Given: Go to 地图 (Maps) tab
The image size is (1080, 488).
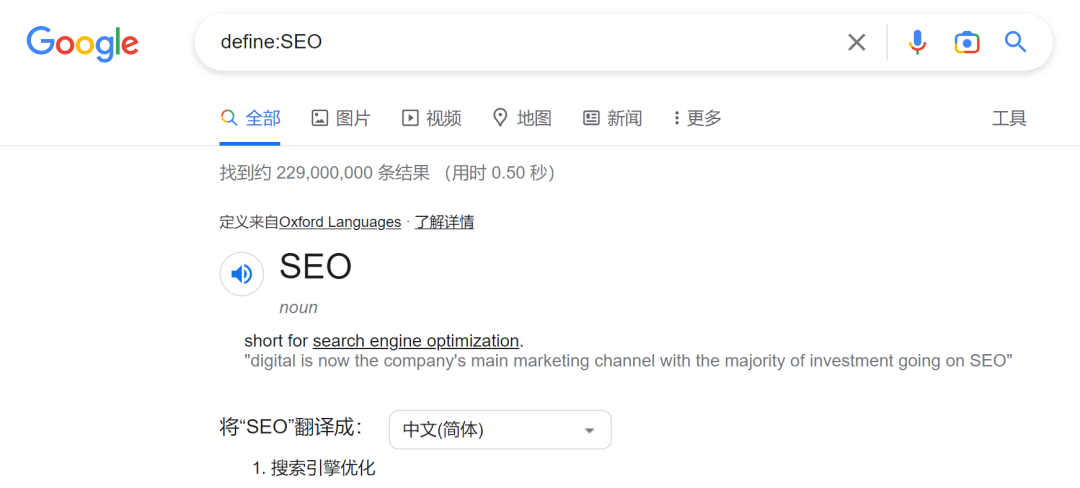Looking at the screenshot, I should tap(522, 118).
